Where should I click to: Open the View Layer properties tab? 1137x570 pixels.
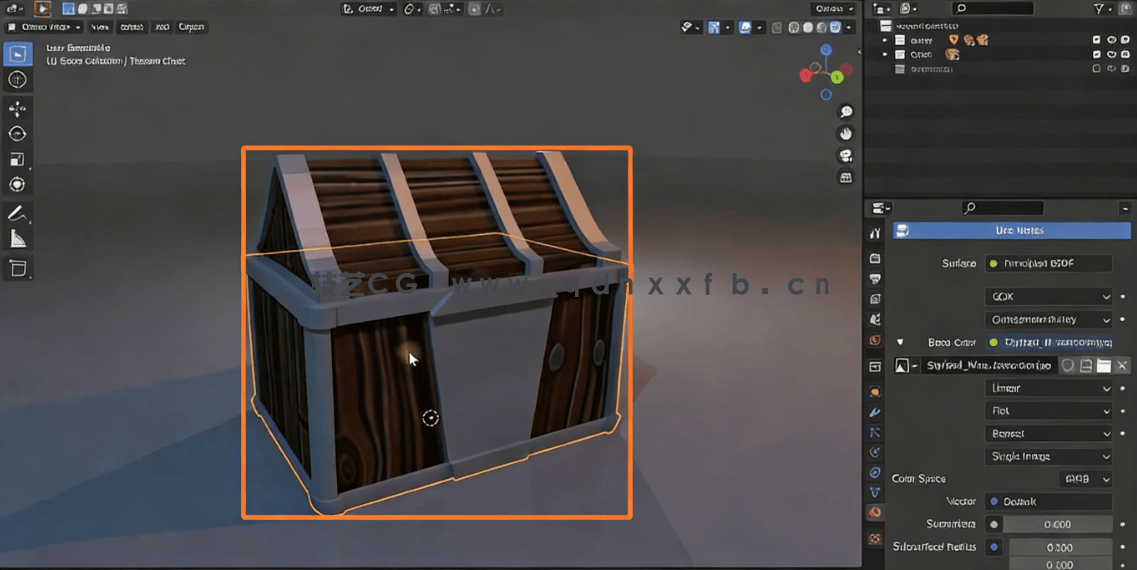(875, 299)
